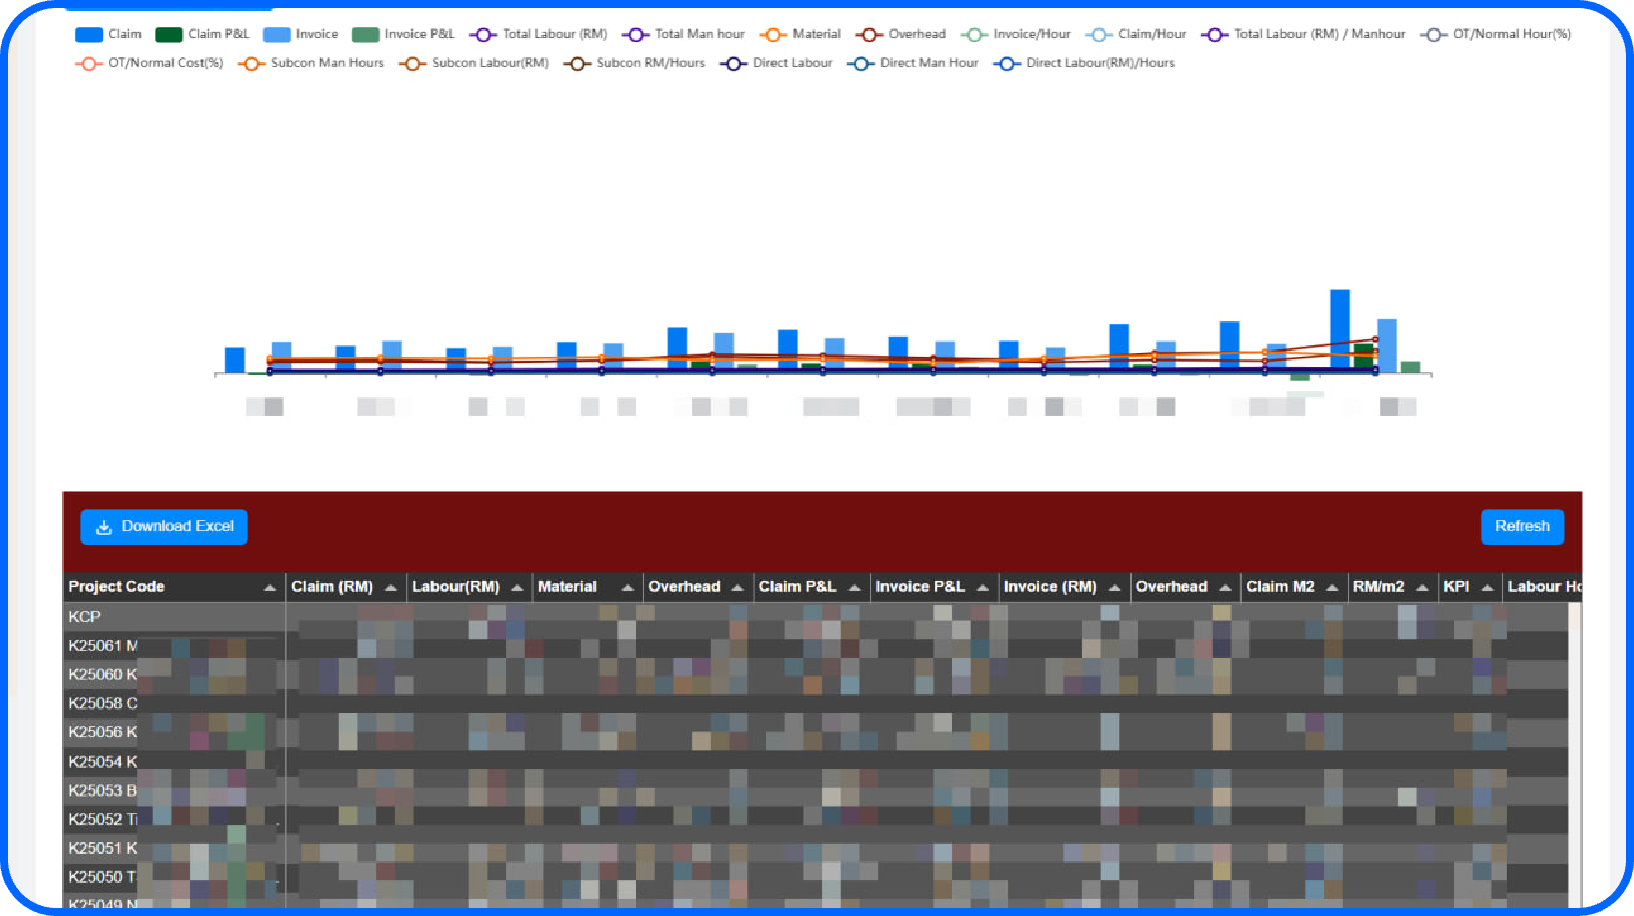Click the dark green Claim P&L legend icon
The height and width of the screenshot is (916, 1634).
point(167,33)
